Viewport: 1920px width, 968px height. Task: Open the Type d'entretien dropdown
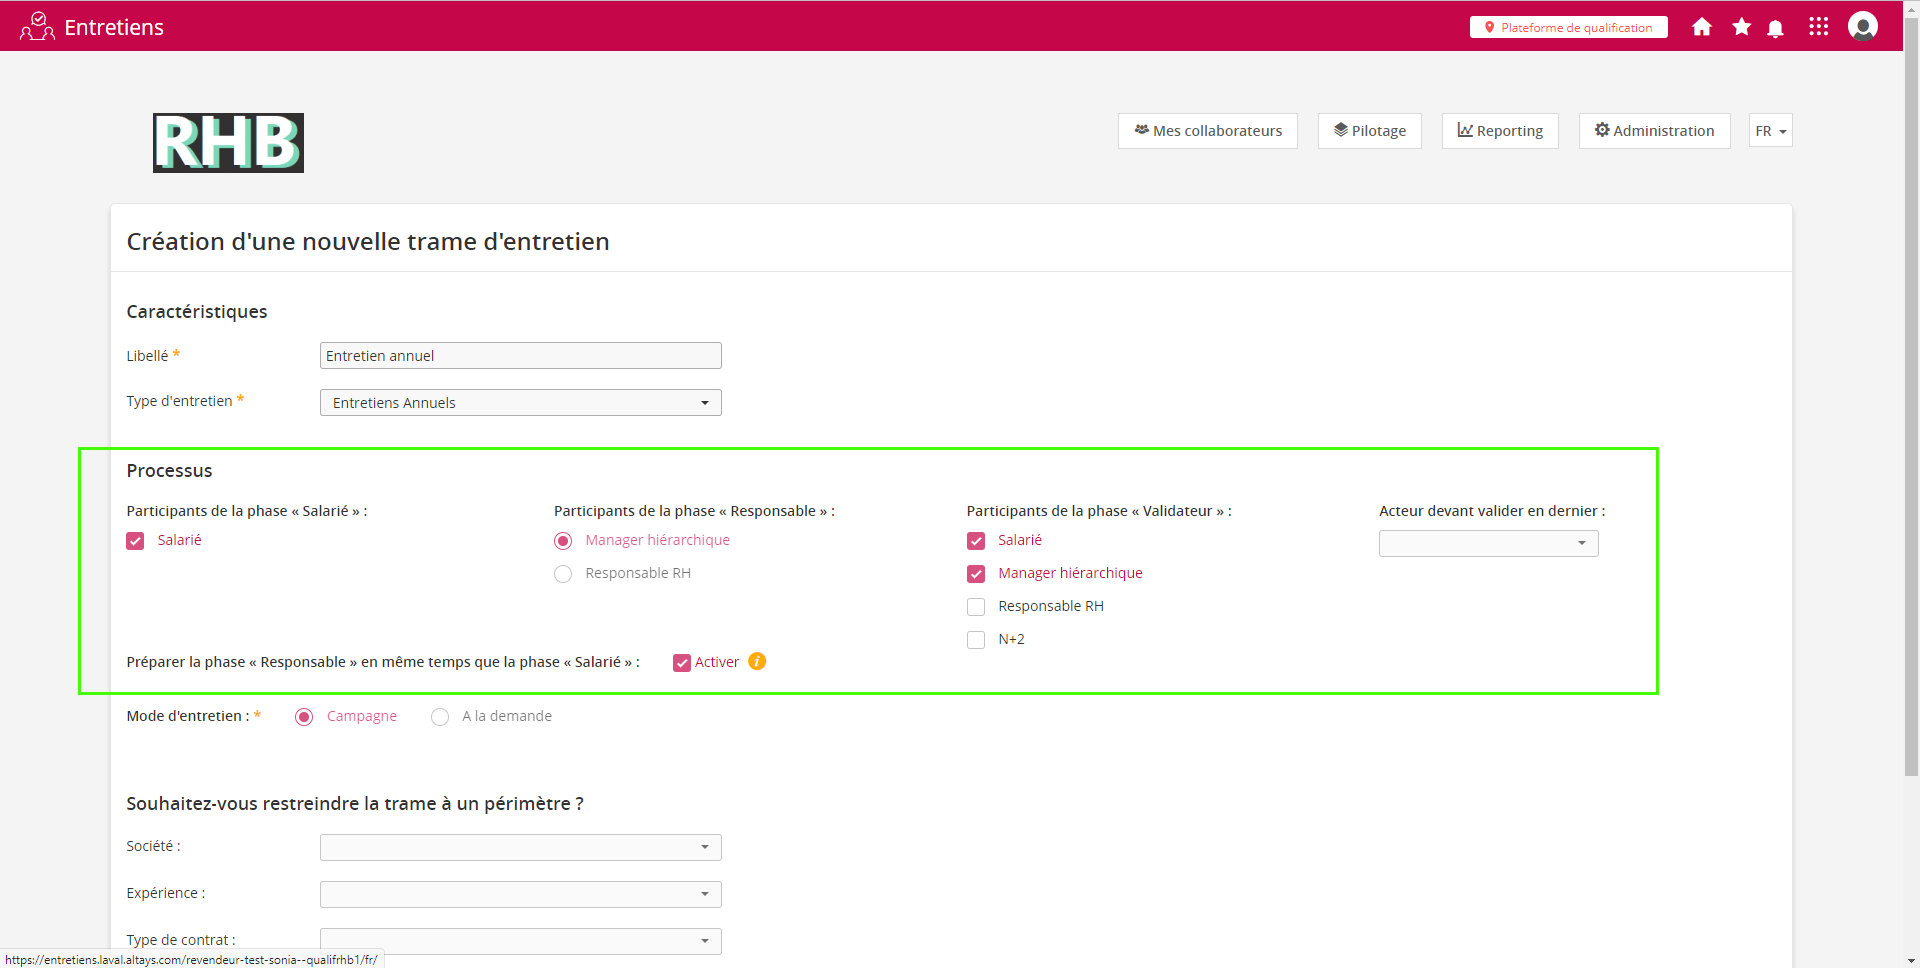520,403
